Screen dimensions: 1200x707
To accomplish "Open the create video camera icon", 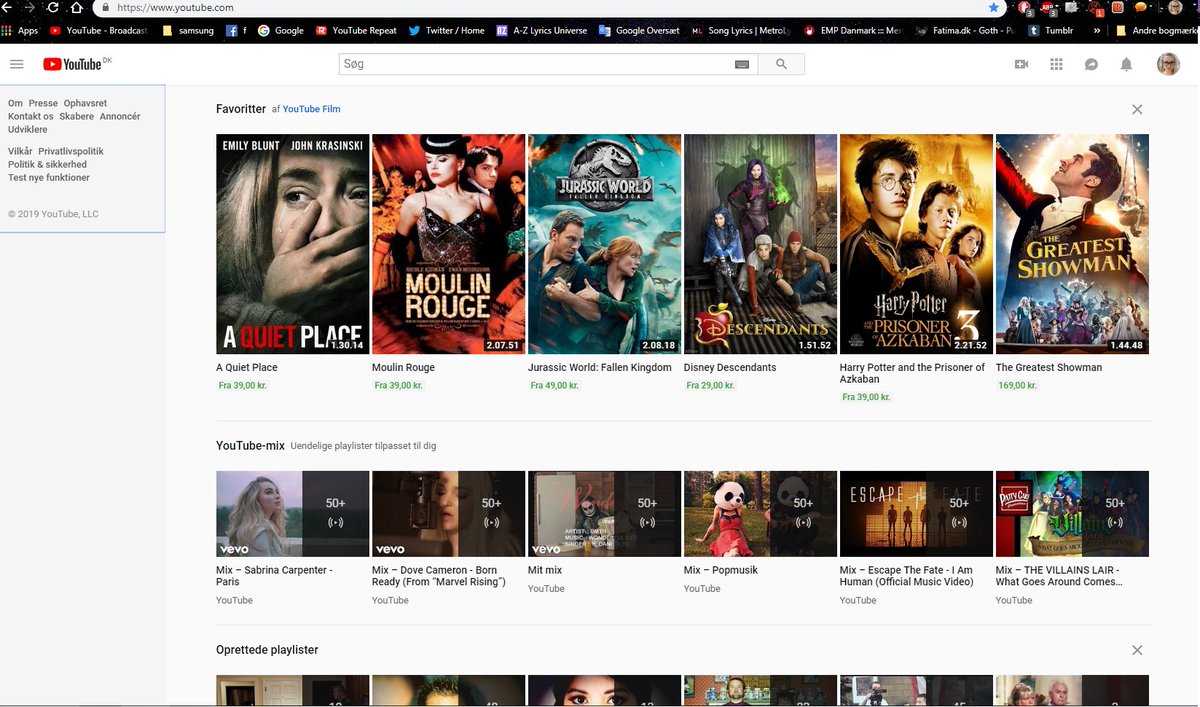I will pyautogui.click(x=1021, y=64).
